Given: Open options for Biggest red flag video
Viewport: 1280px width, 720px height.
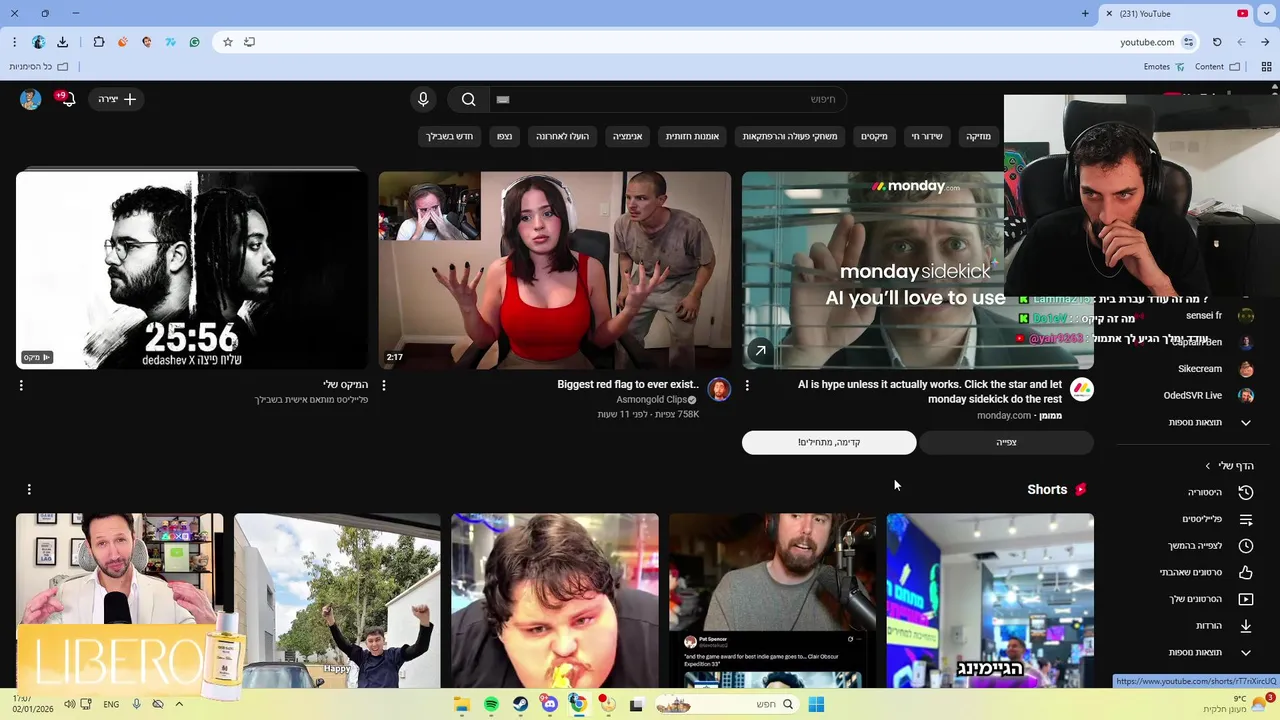Looking at the screenshot, I should pos(384,385).
